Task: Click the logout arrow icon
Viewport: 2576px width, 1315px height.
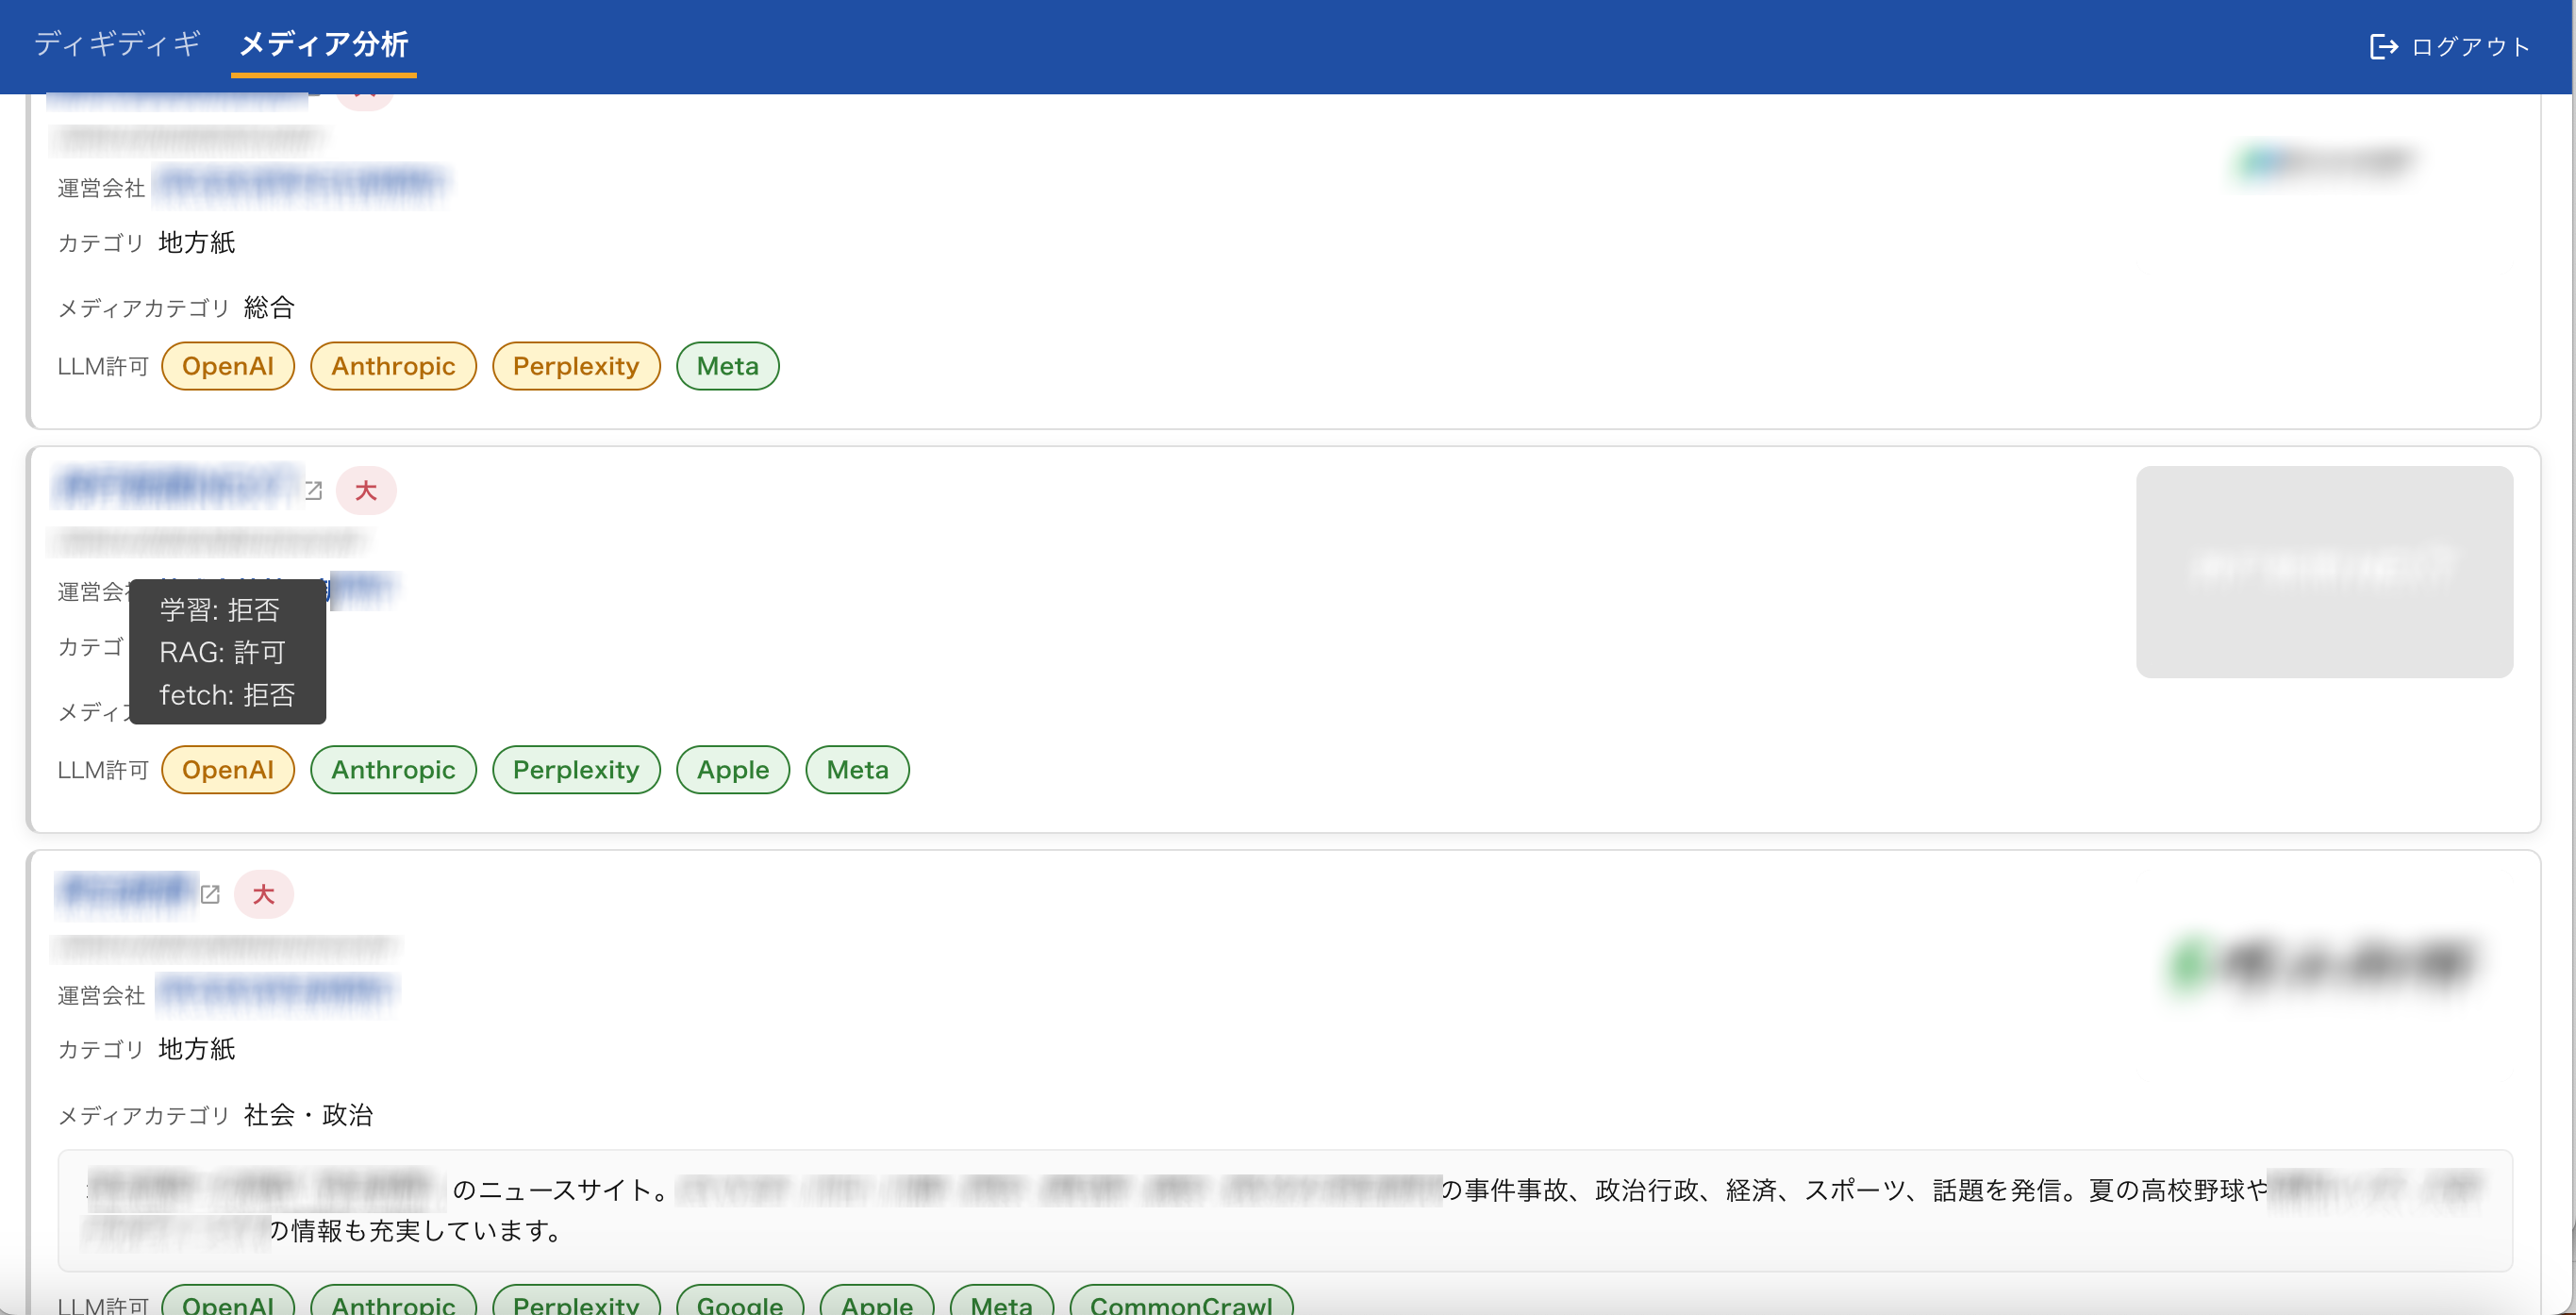Action: 2383,46
